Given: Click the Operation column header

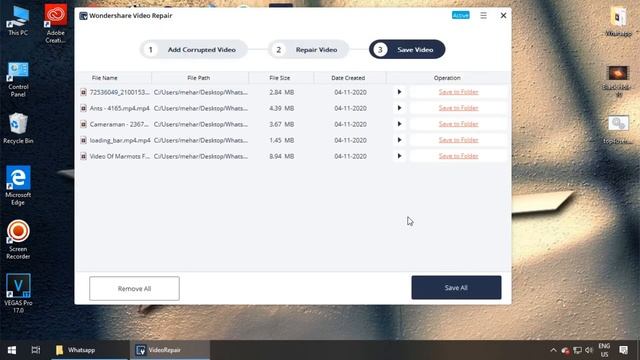Looking at the screenshot, I should pos(447,78).
